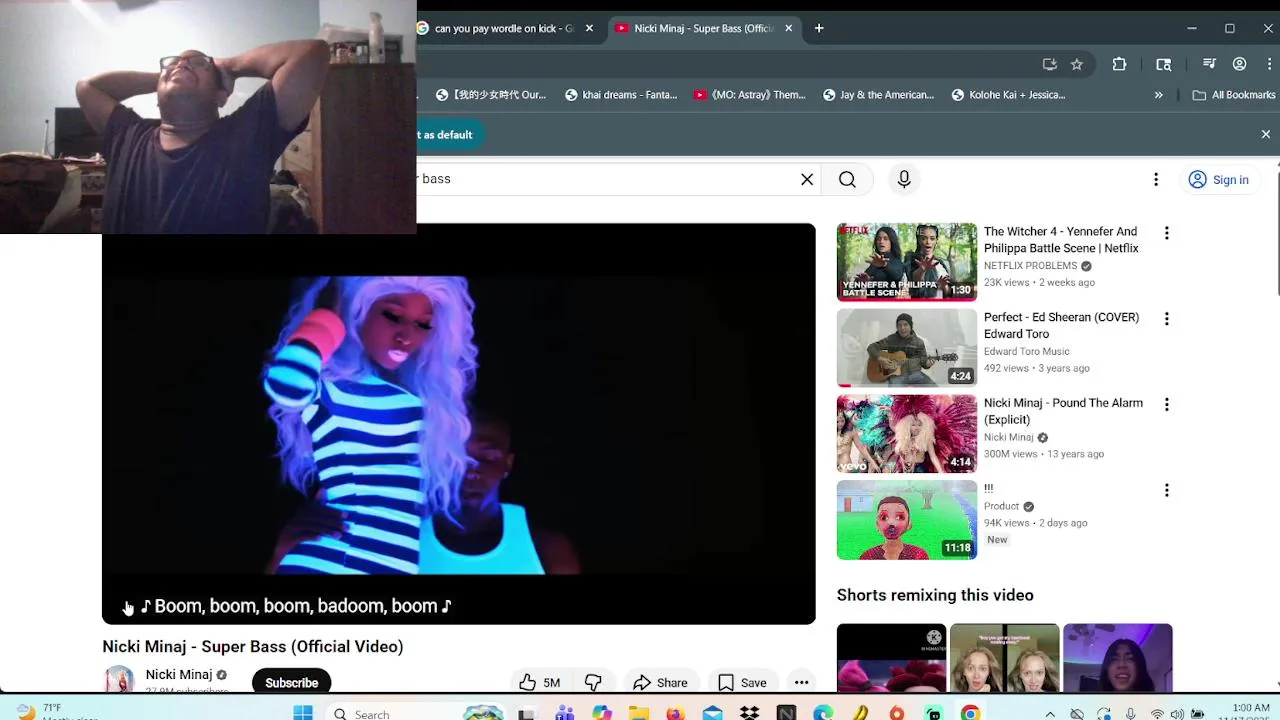Subscribe to the Nicki Minaj channel
This screenshot has width=1280, height=720.
[x=291, y=682]
